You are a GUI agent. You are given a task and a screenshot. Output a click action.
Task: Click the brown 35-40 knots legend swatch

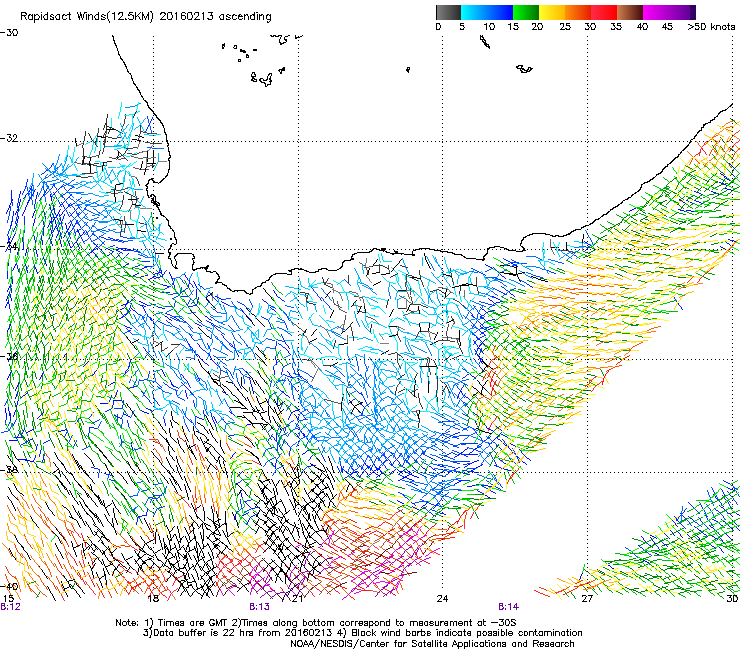point(630,12)
